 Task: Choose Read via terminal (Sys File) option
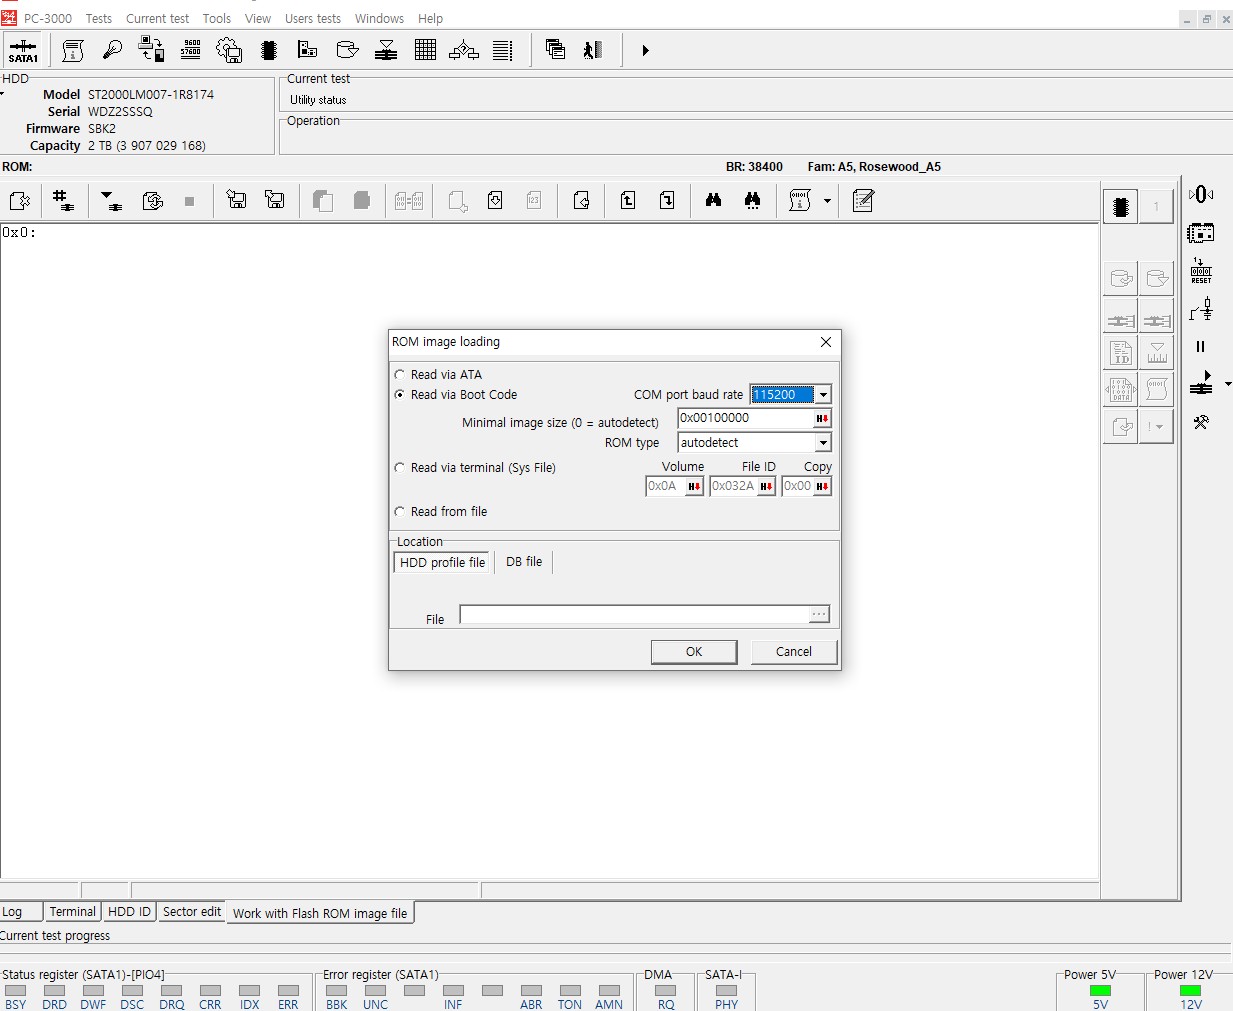tap(400, 468)
